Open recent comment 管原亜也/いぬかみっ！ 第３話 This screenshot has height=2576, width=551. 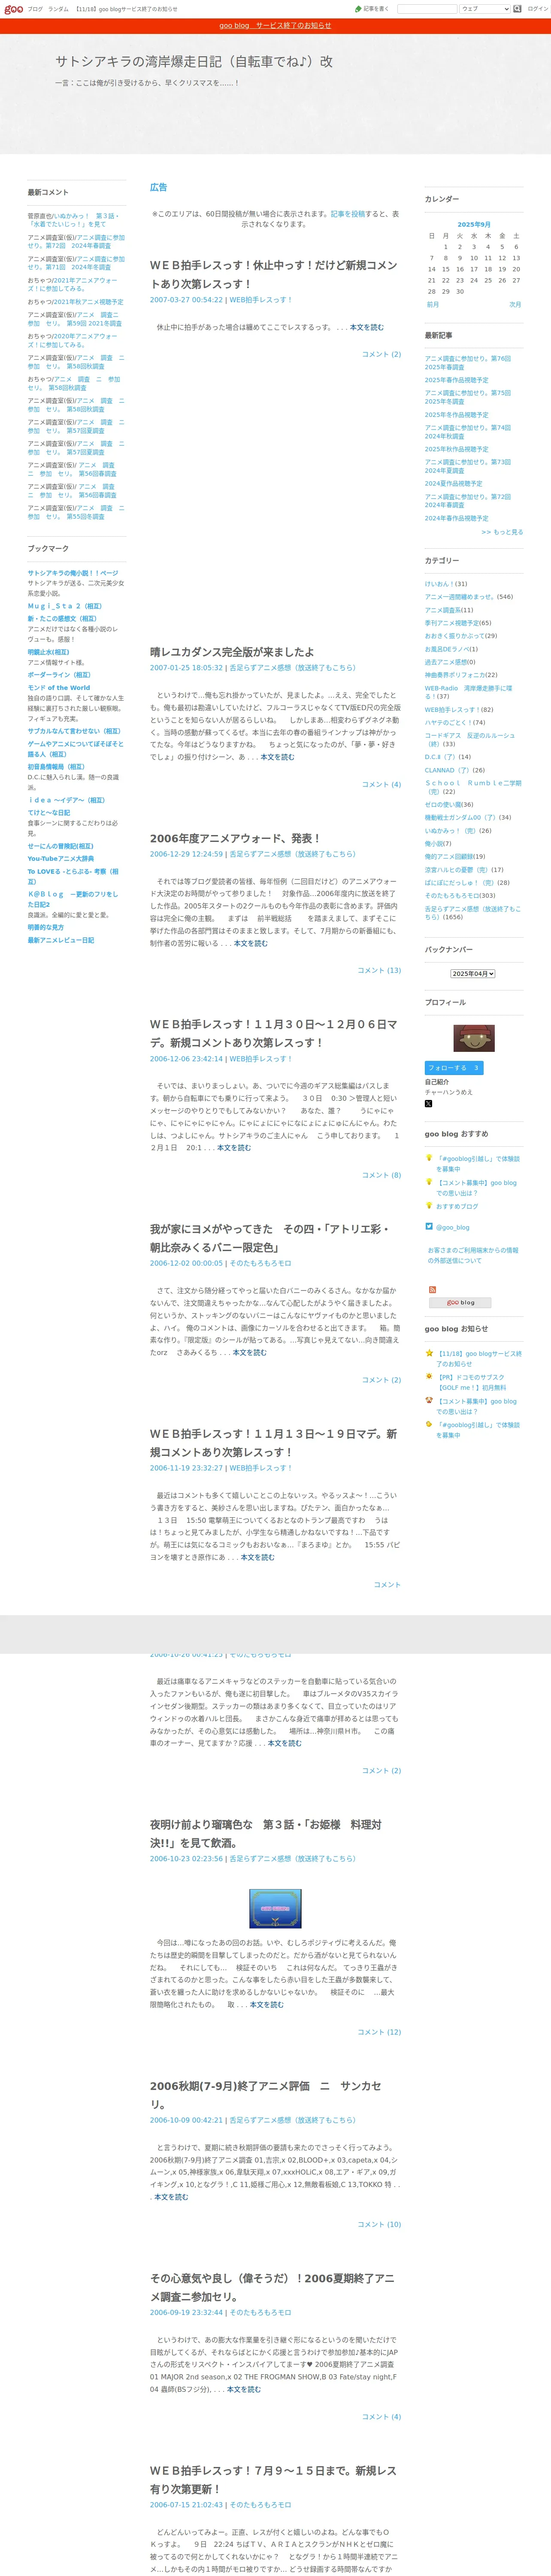(73, 220)
